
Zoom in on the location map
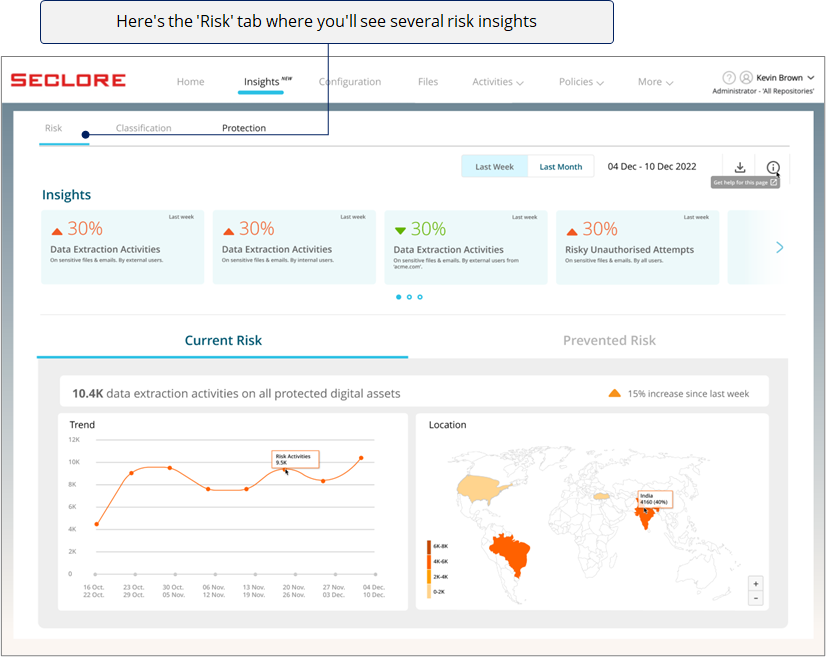[x=755, y=583]
